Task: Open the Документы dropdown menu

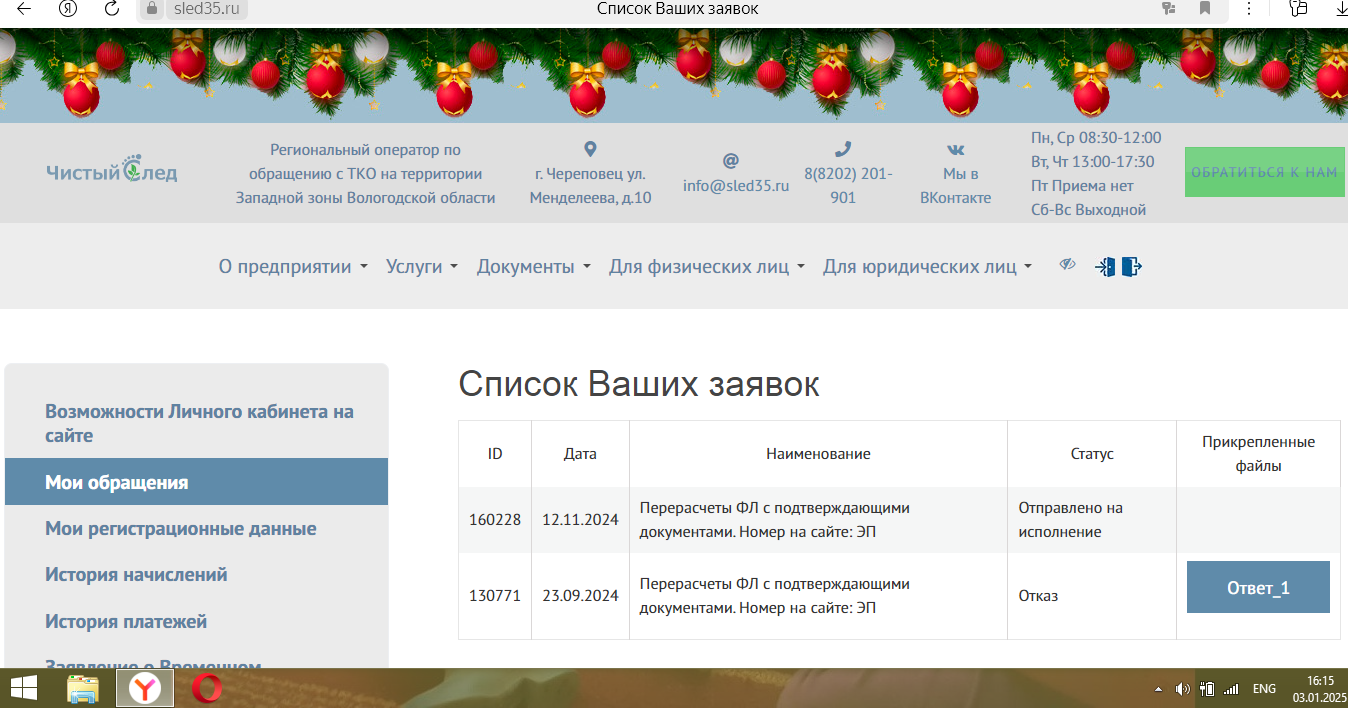Action: (533, 267)
